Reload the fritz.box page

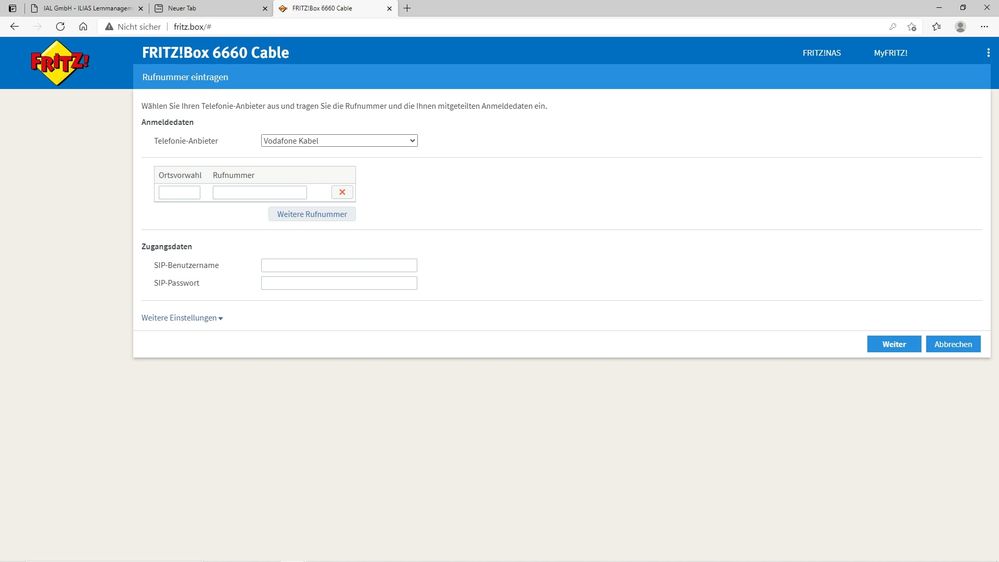(x=60, y=27)
